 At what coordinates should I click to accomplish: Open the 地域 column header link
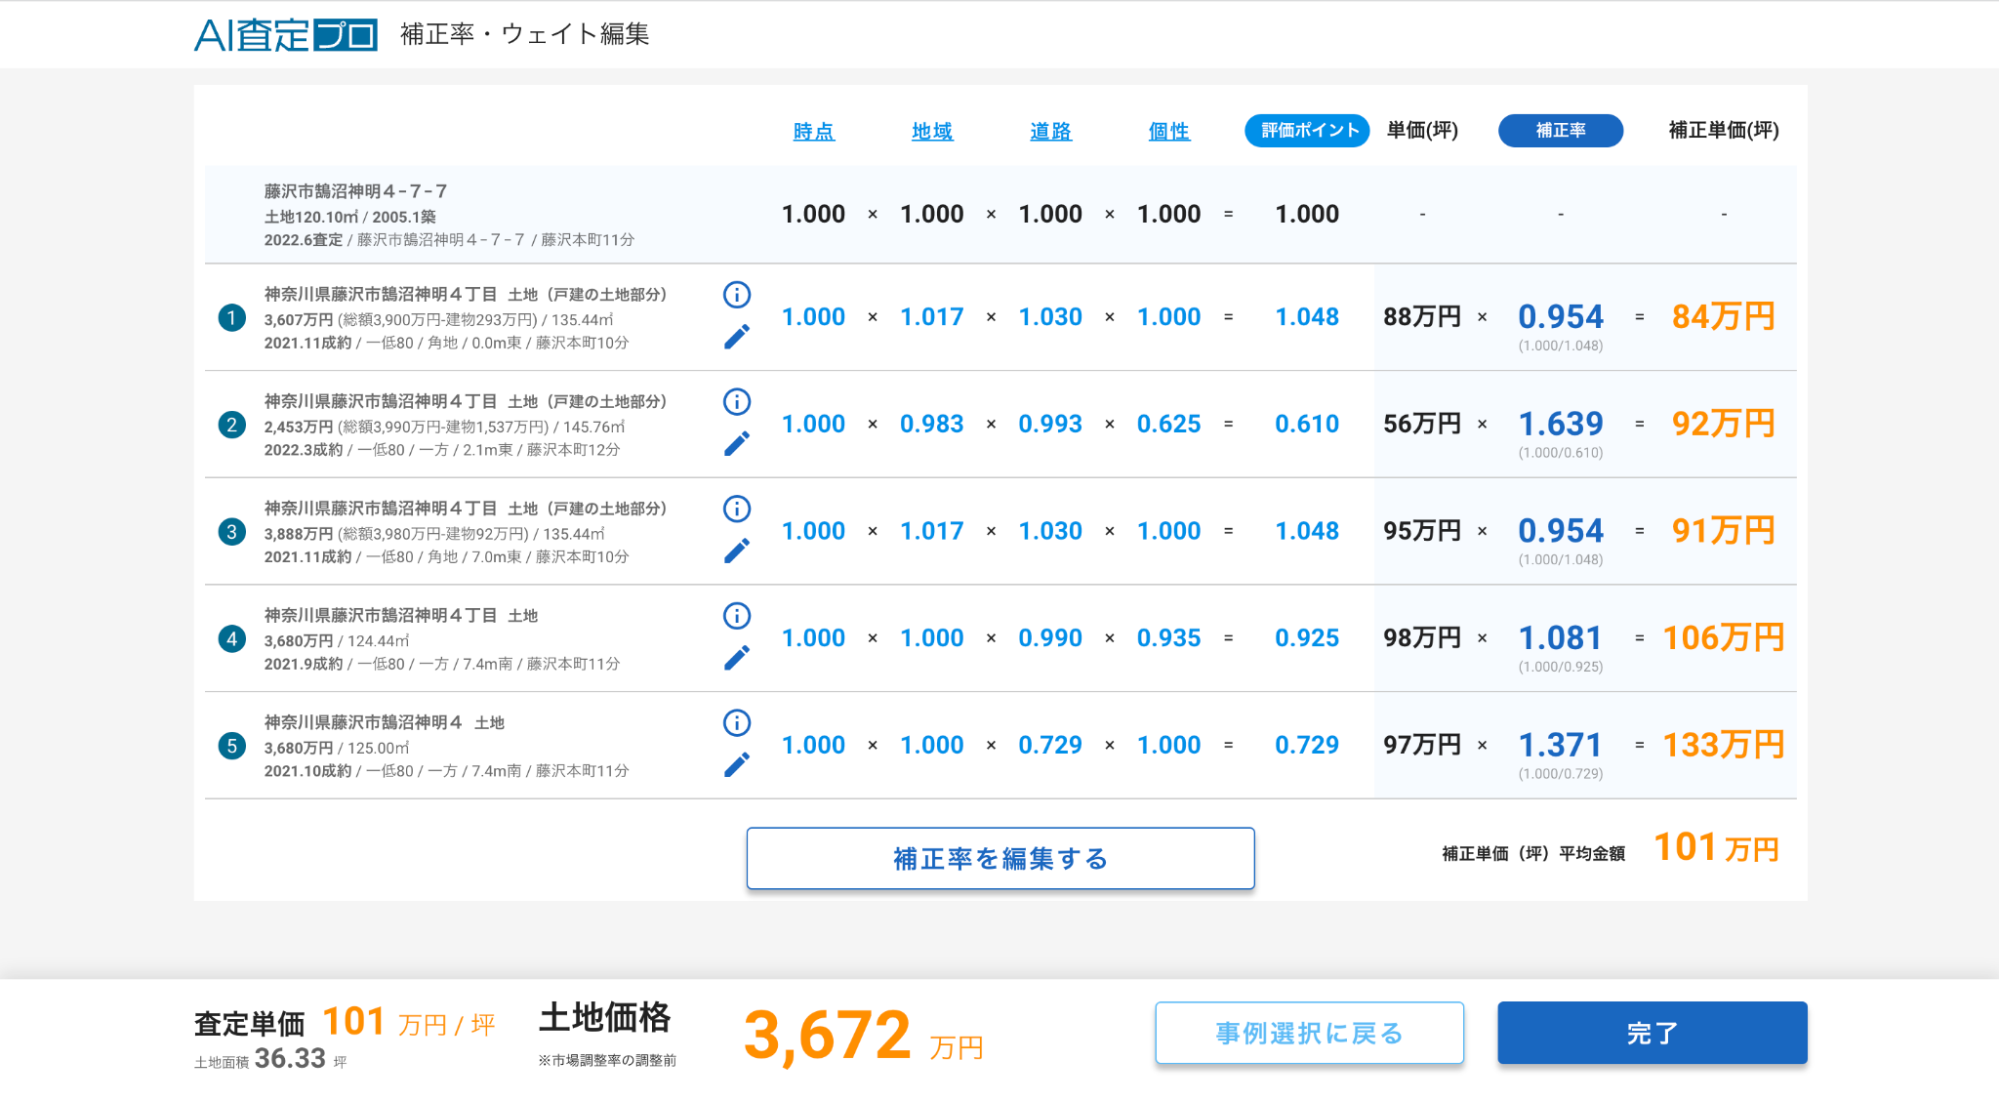click(932, 131)
